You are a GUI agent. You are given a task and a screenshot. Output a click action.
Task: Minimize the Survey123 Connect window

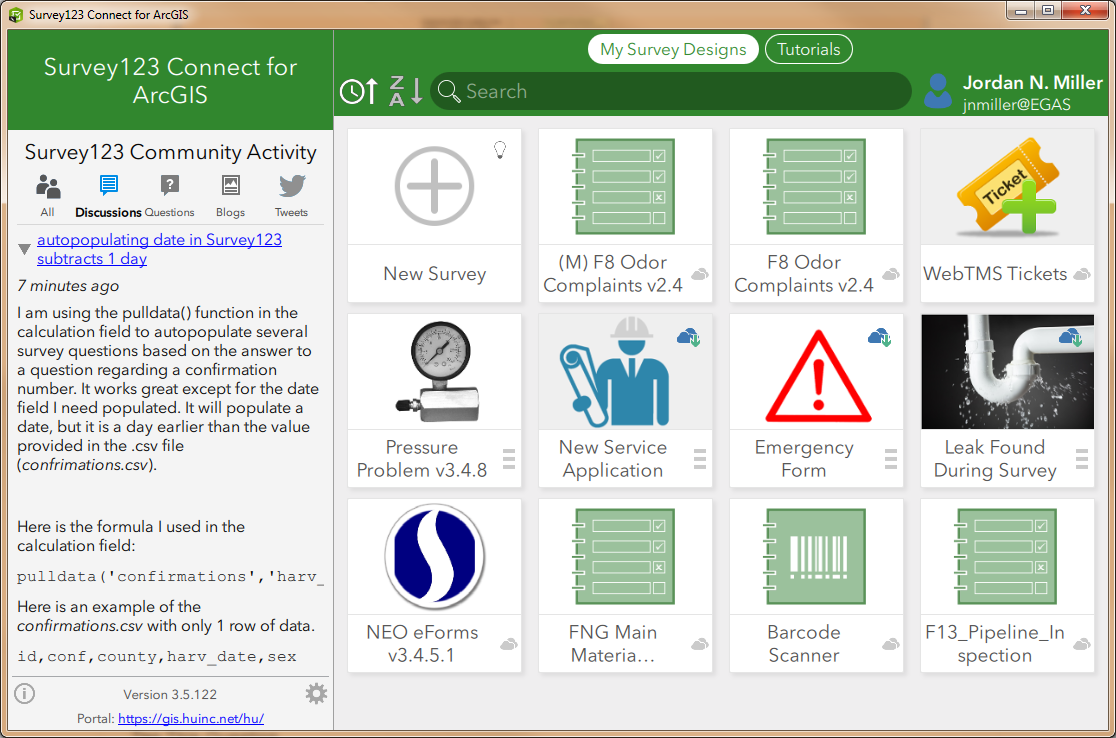1021,10
